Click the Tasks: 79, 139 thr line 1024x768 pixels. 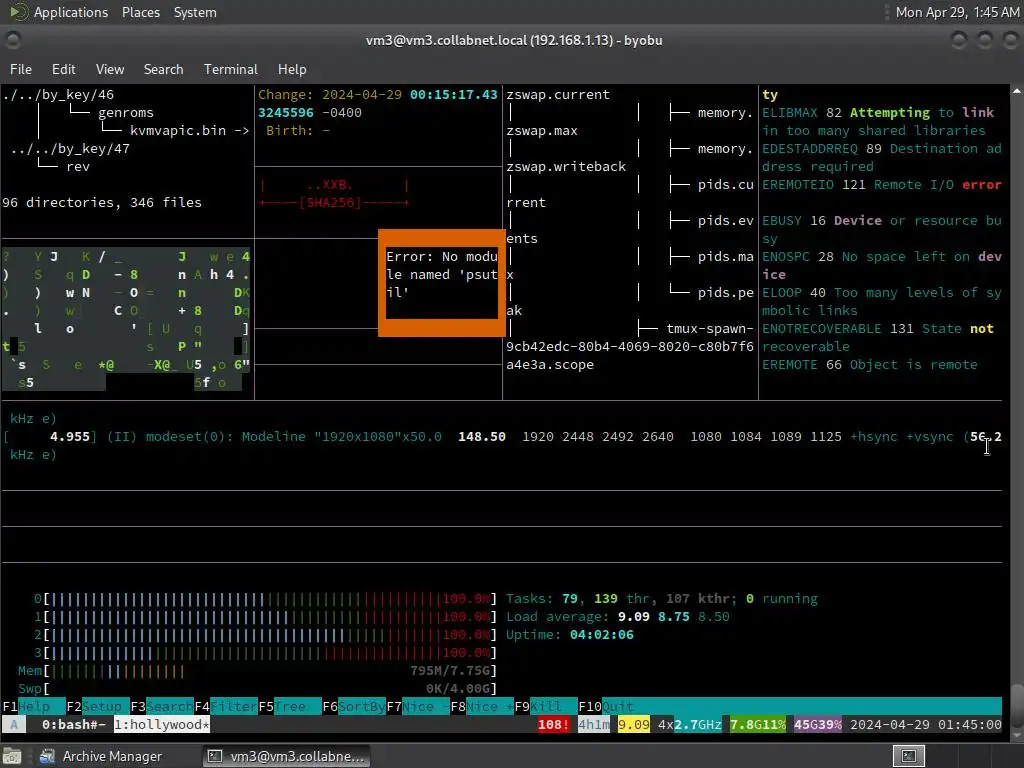pyautogui.click(x=662, y=599)
